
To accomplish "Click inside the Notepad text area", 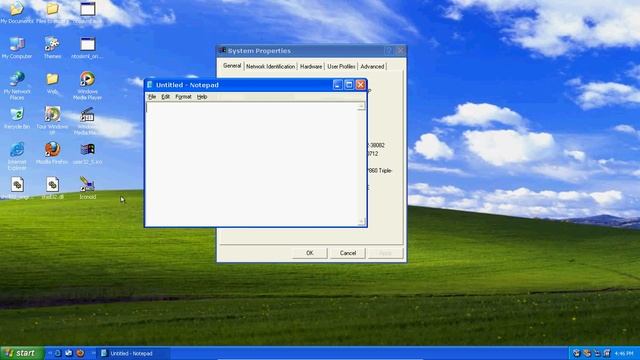I will point(251,164).
